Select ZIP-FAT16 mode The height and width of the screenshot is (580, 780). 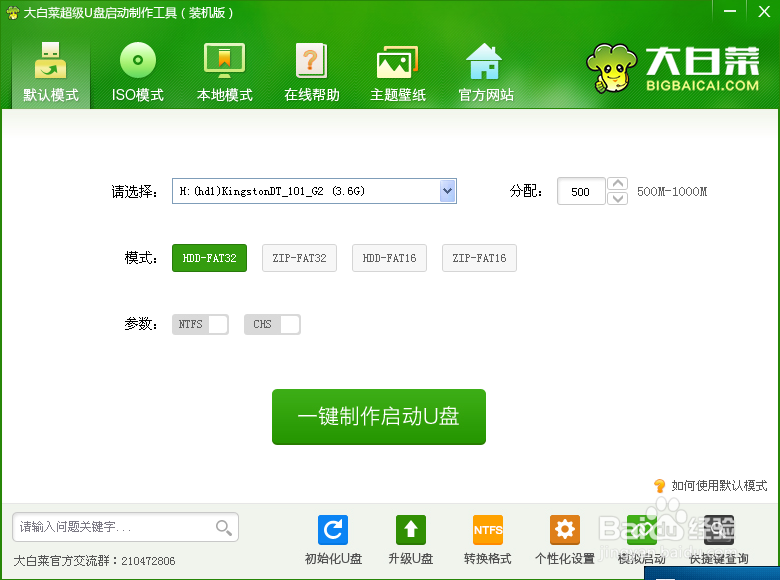[x=480, y=258]
